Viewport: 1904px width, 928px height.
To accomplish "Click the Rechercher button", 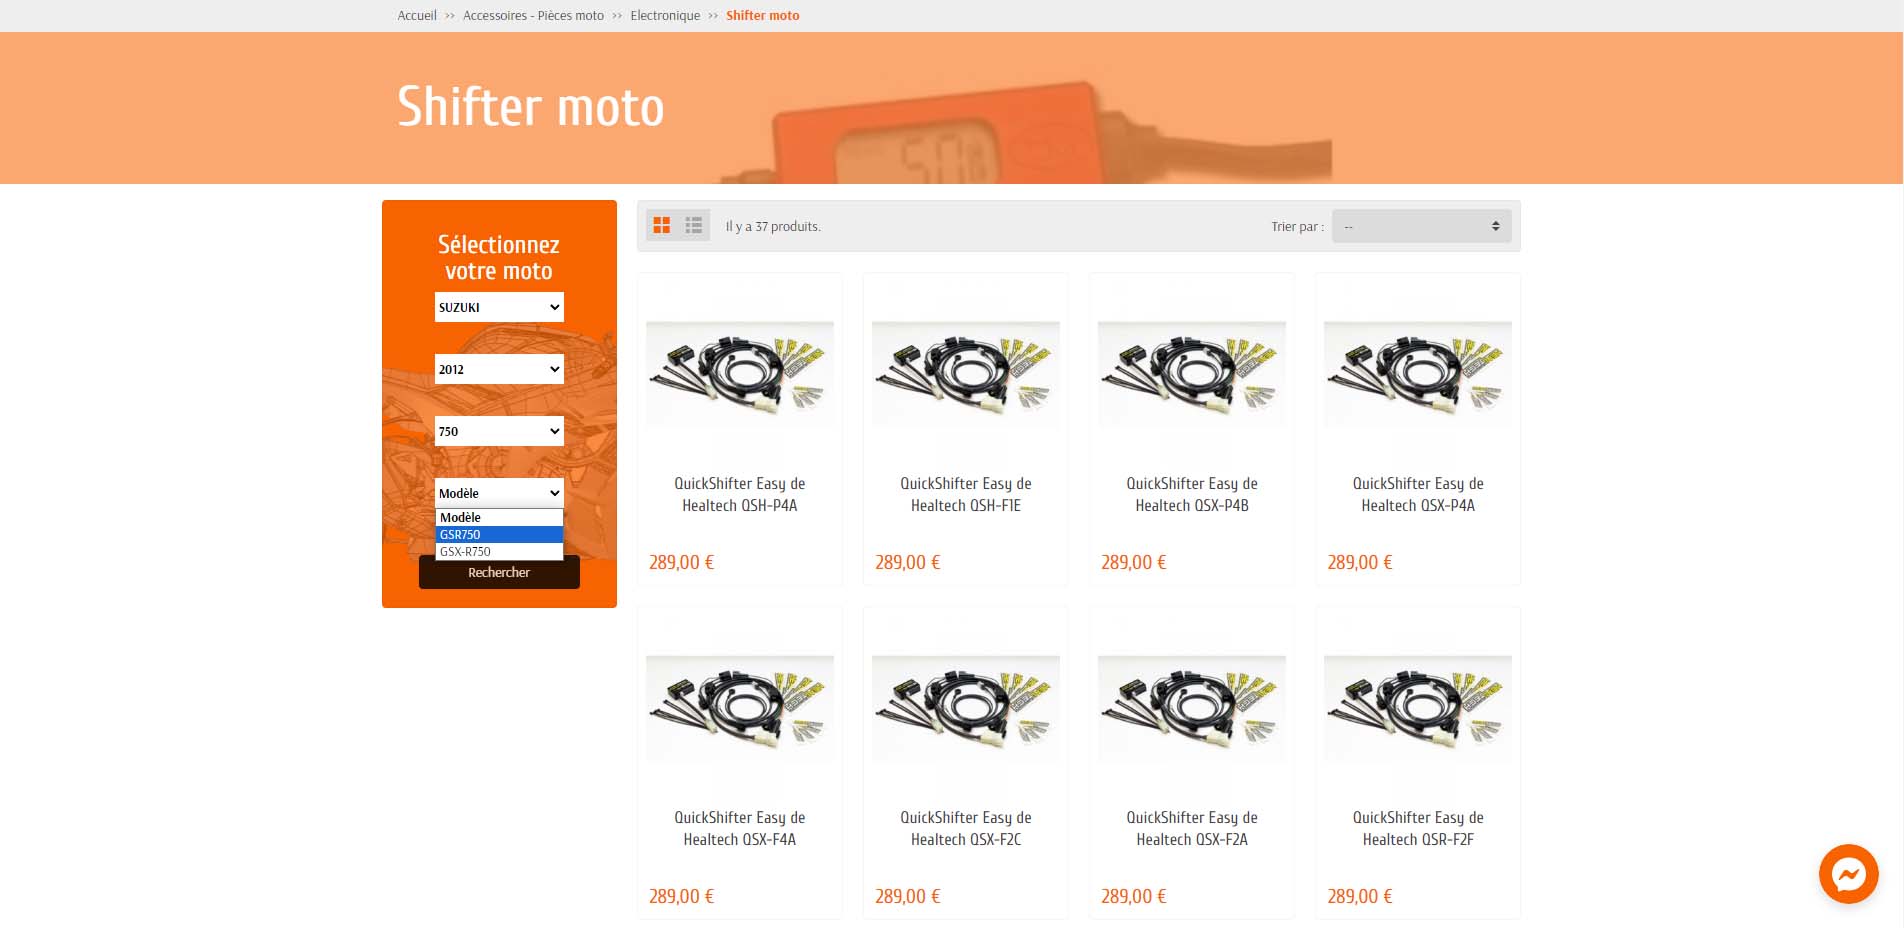I will click(x=499, y=572).
